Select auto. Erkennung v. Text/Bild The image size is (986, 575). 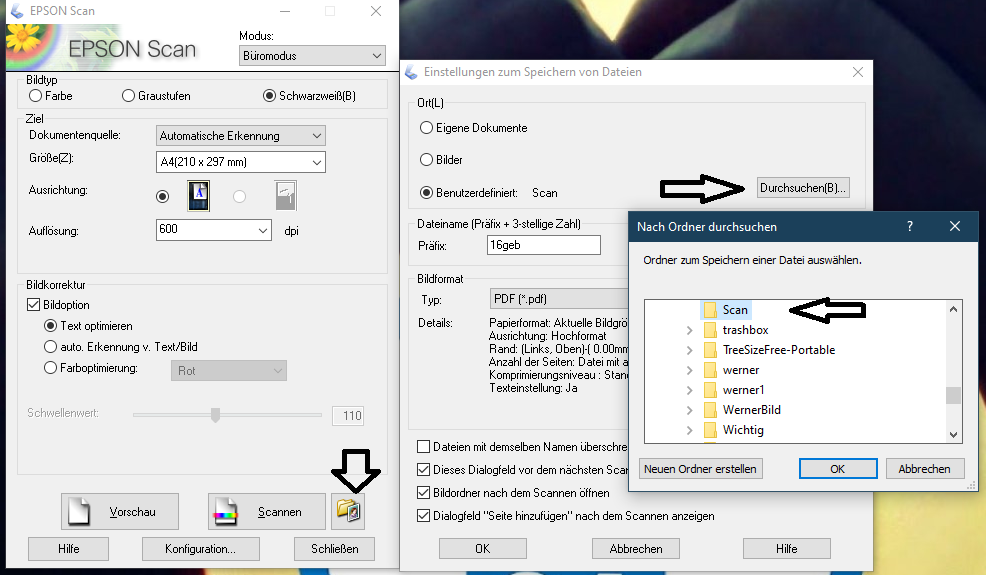click(50, 347)
